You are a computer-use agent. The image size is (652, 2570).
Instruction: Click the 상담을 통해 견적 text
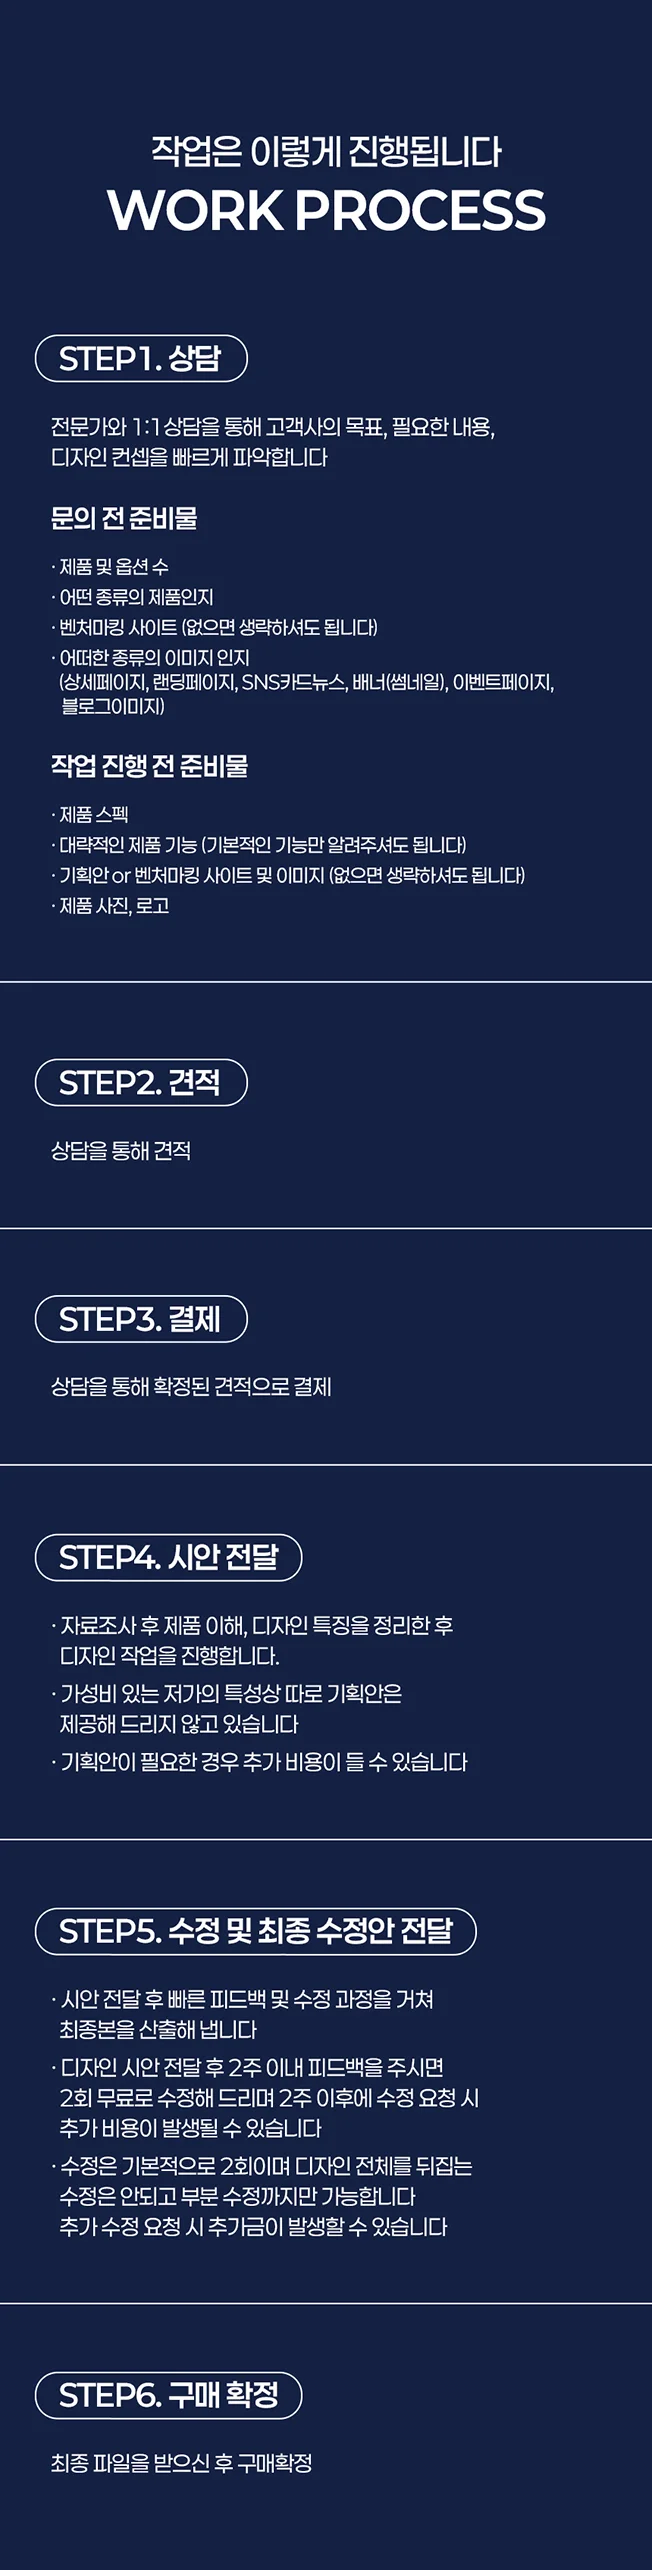(121, 1151)
